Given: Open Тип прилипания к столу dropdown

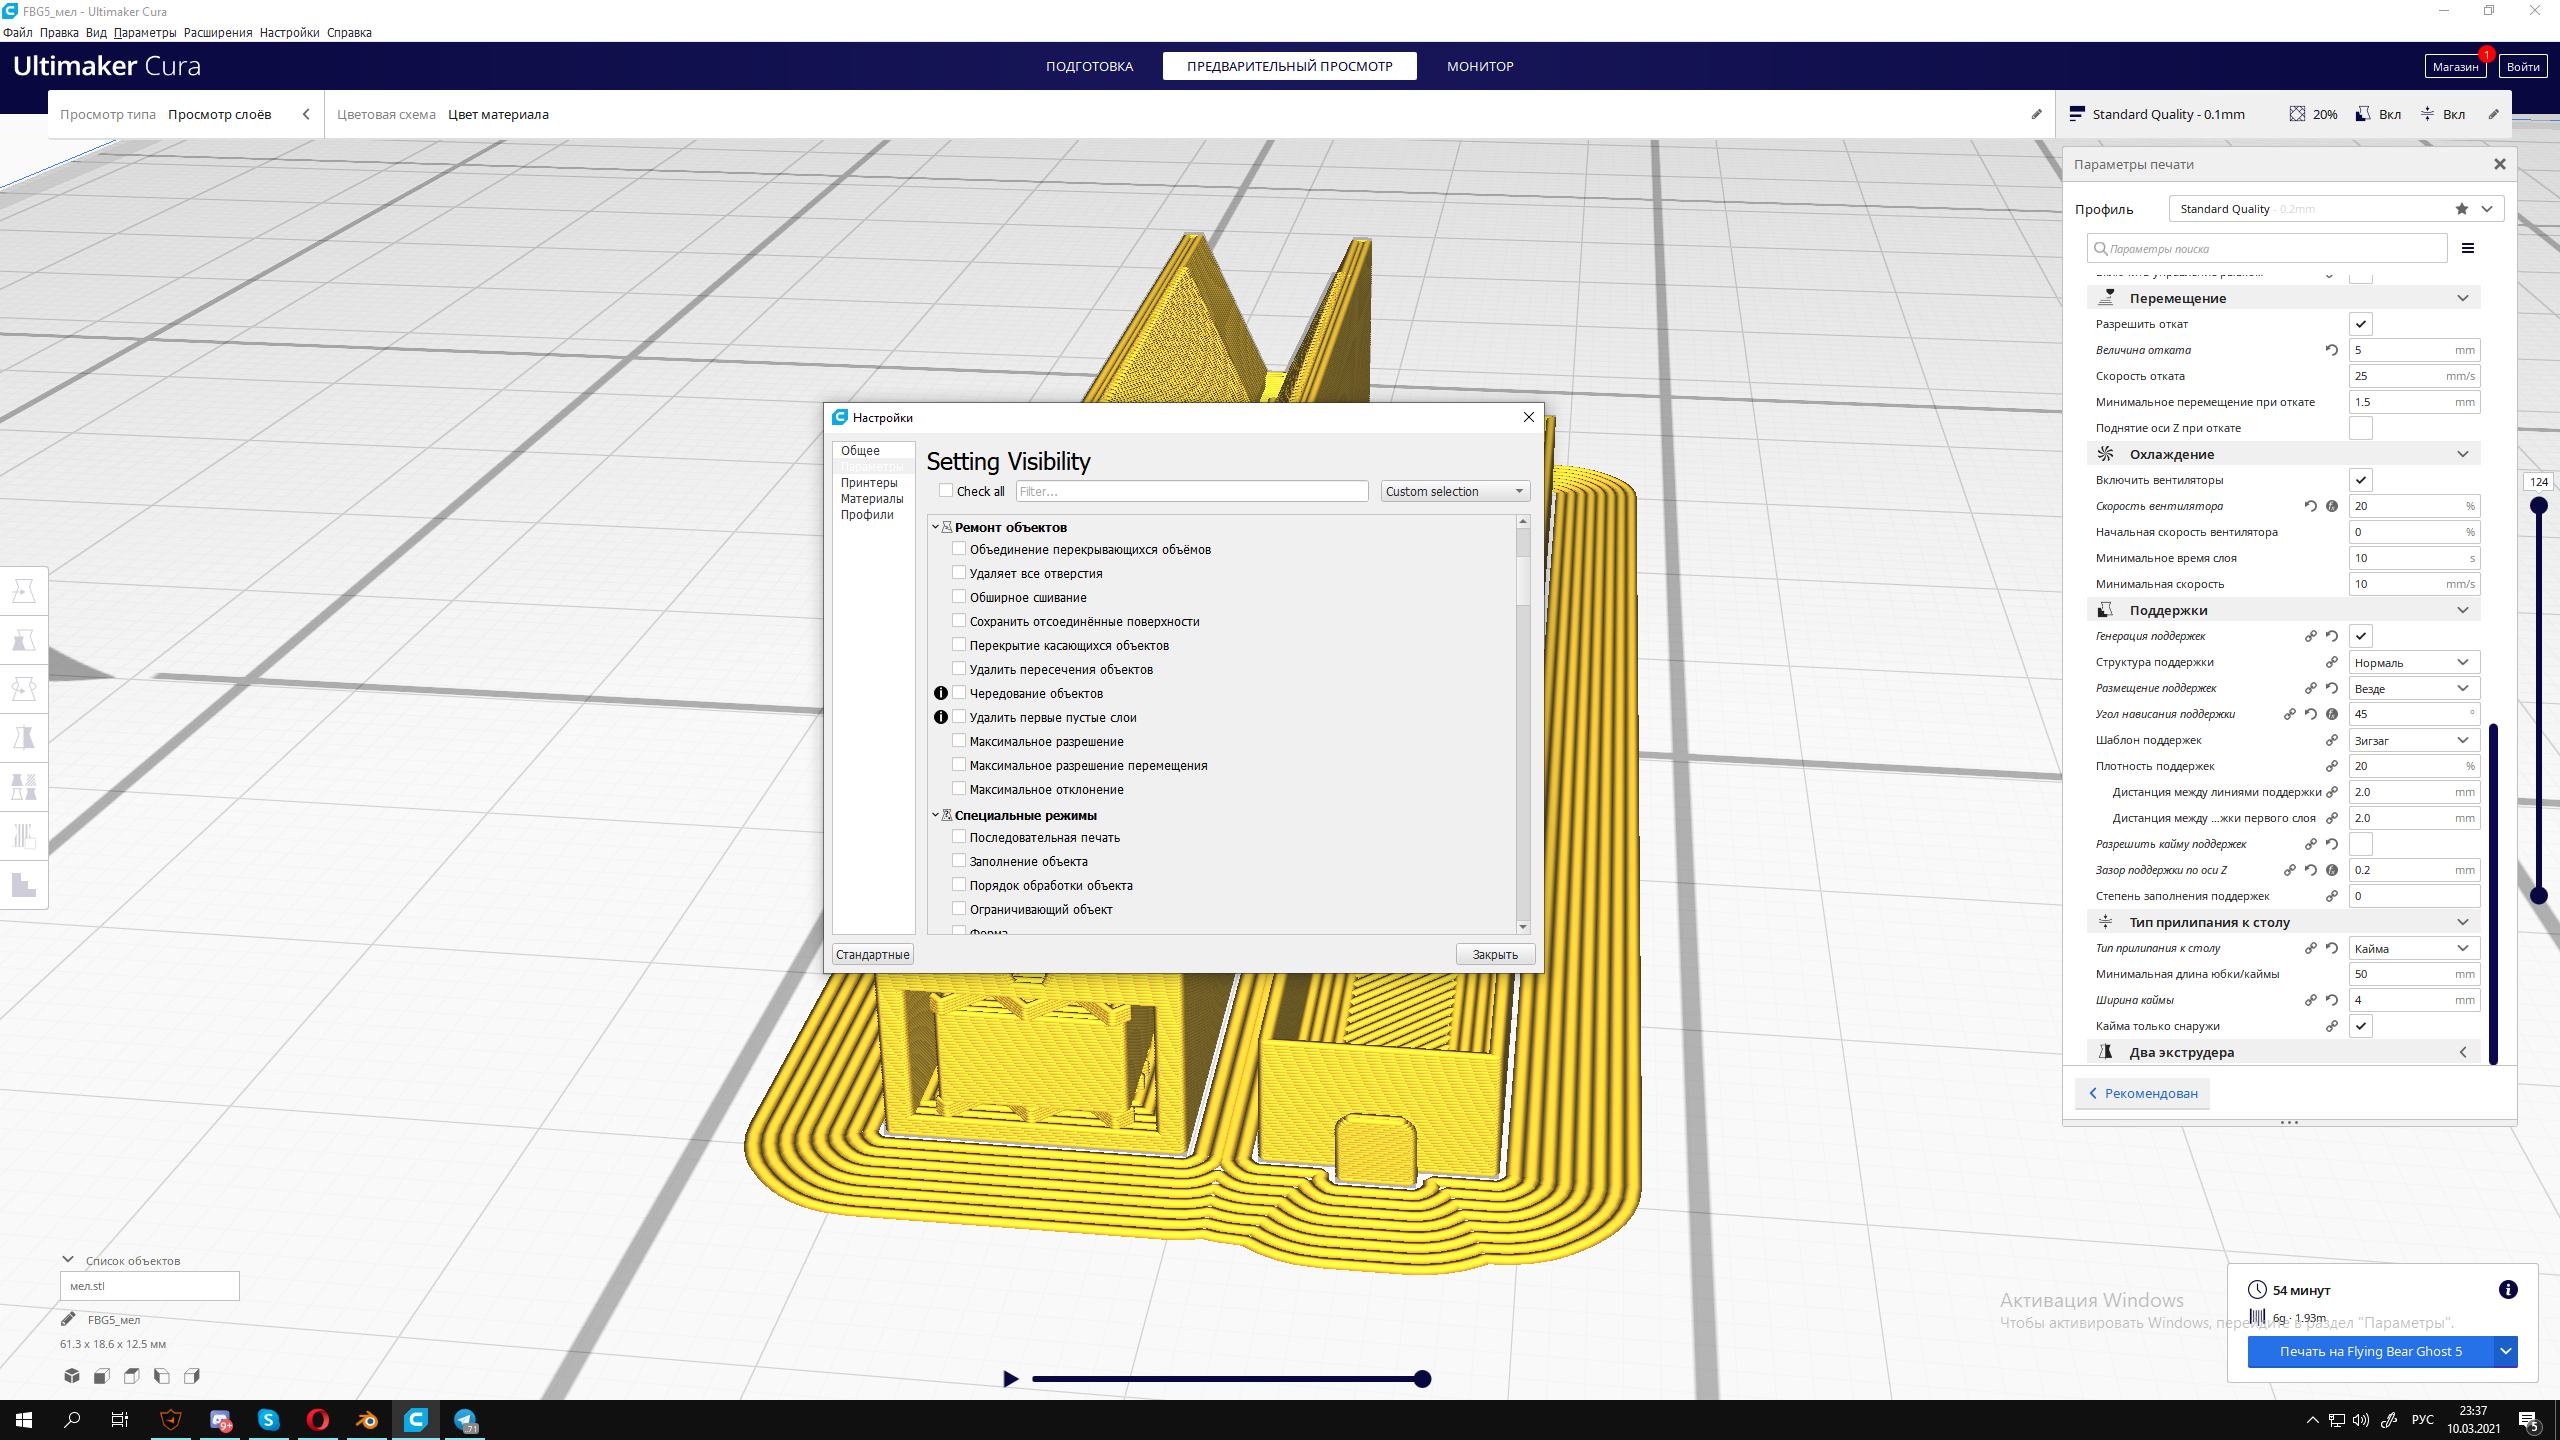Looking at the screenshot, I should [2413, 948].
